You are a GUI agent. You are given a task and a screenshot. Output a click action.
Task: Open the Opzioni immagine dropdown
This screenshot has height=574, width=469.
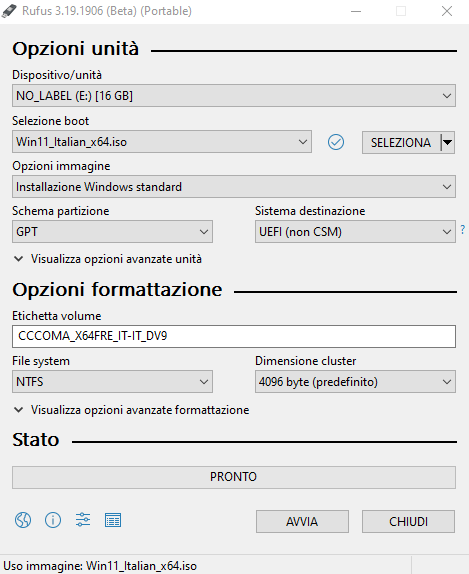pyautogui.click(x=234, y=187)
